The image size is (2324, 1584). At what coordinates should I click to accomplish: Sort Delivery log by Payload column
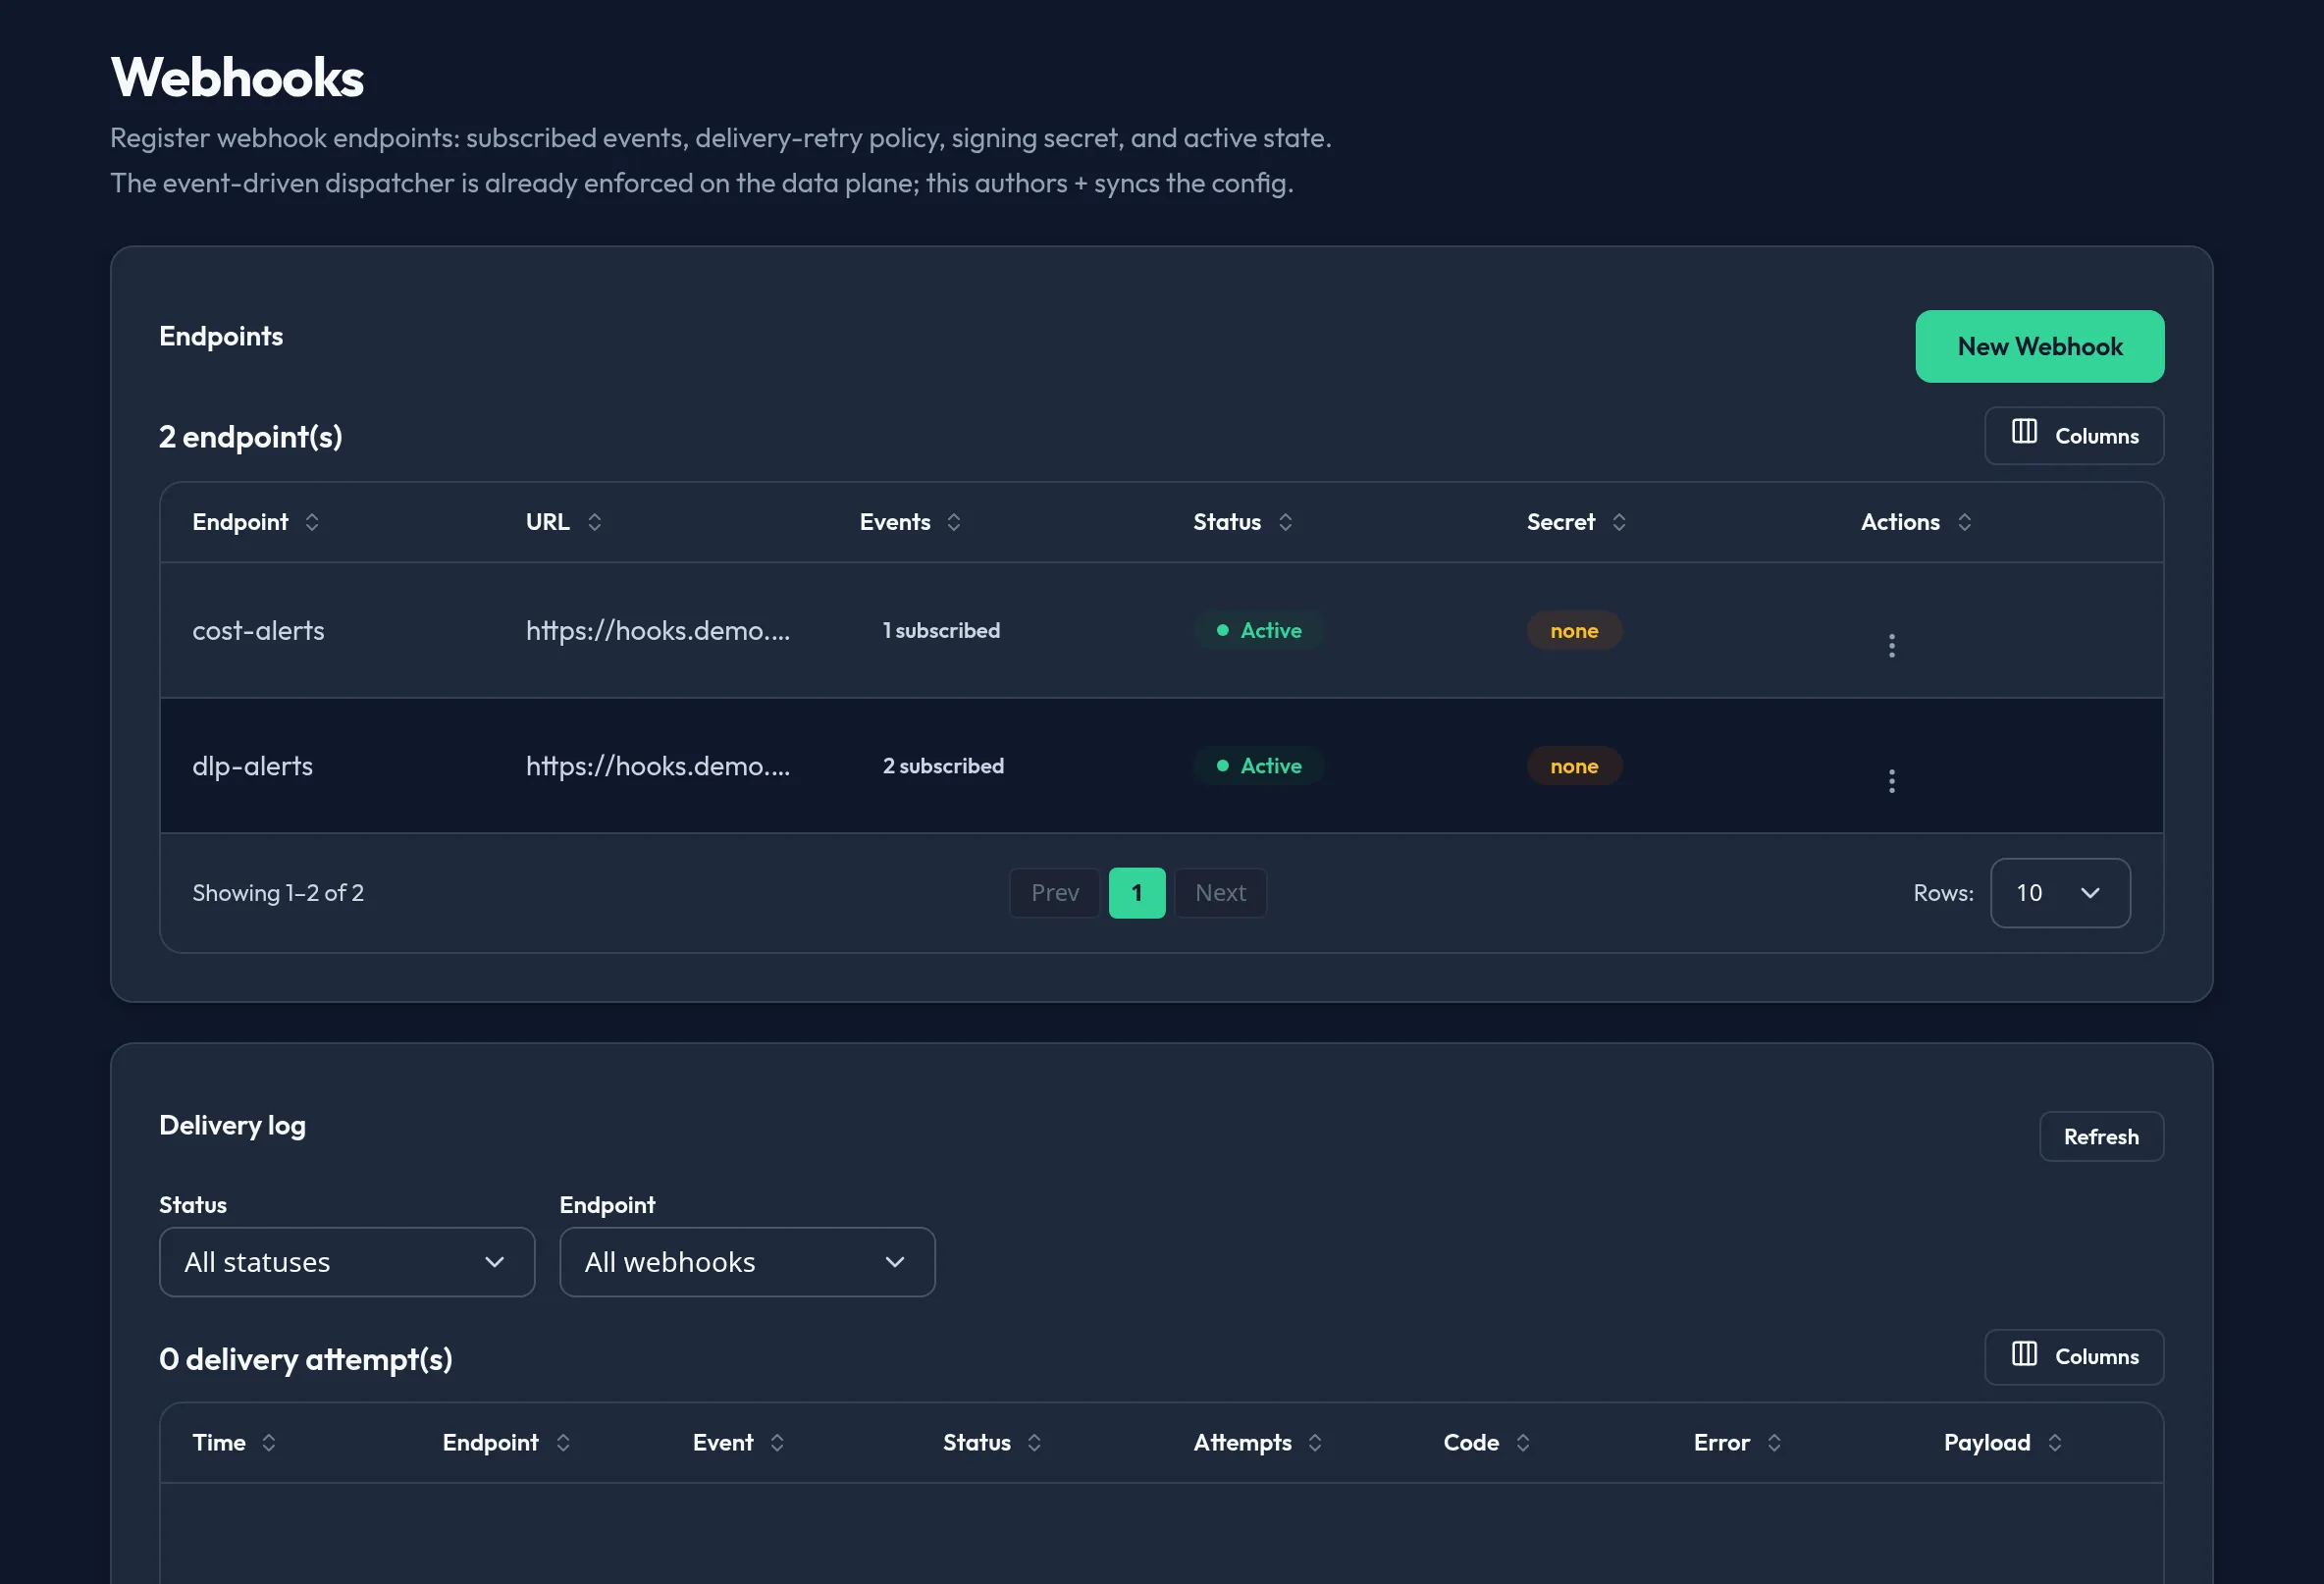(x=2002, y=1442)
